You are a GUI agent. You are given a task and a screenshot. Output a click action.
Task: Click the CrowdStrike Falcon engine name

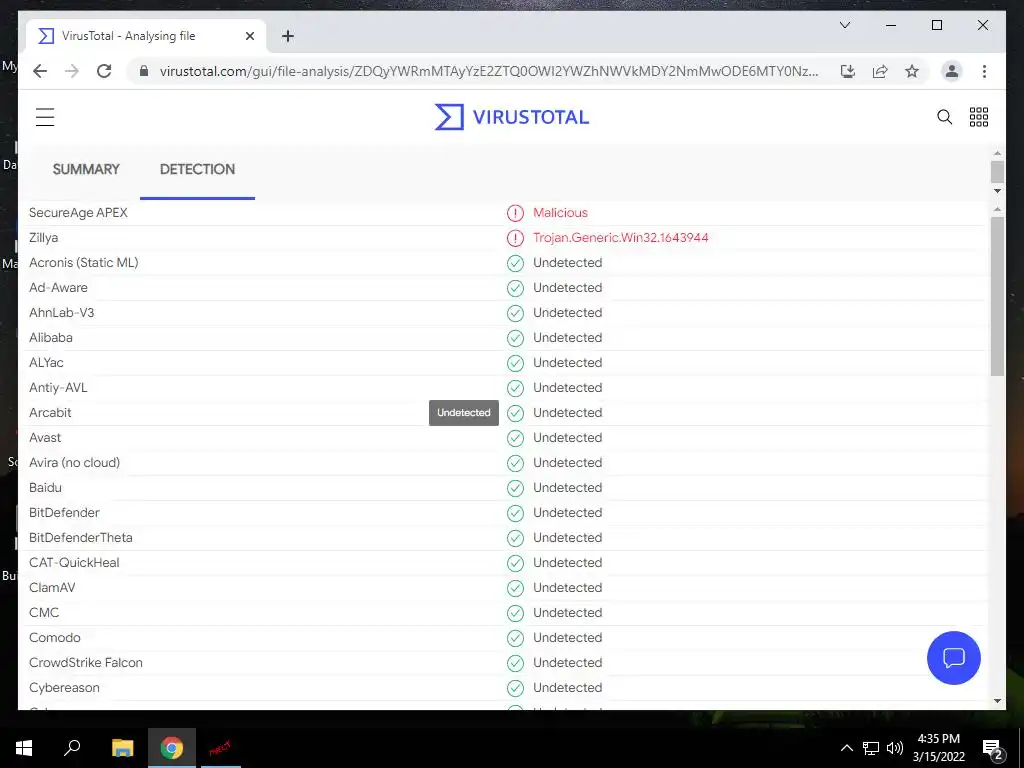coord(86,663)
